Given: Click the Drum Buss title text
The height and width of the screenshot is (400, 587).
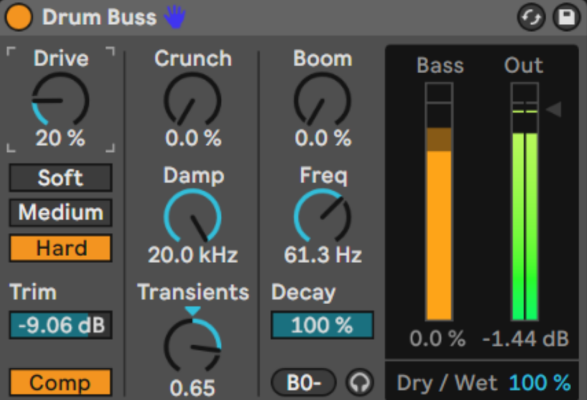Looking at the screenshot, I should pos(99,17).
